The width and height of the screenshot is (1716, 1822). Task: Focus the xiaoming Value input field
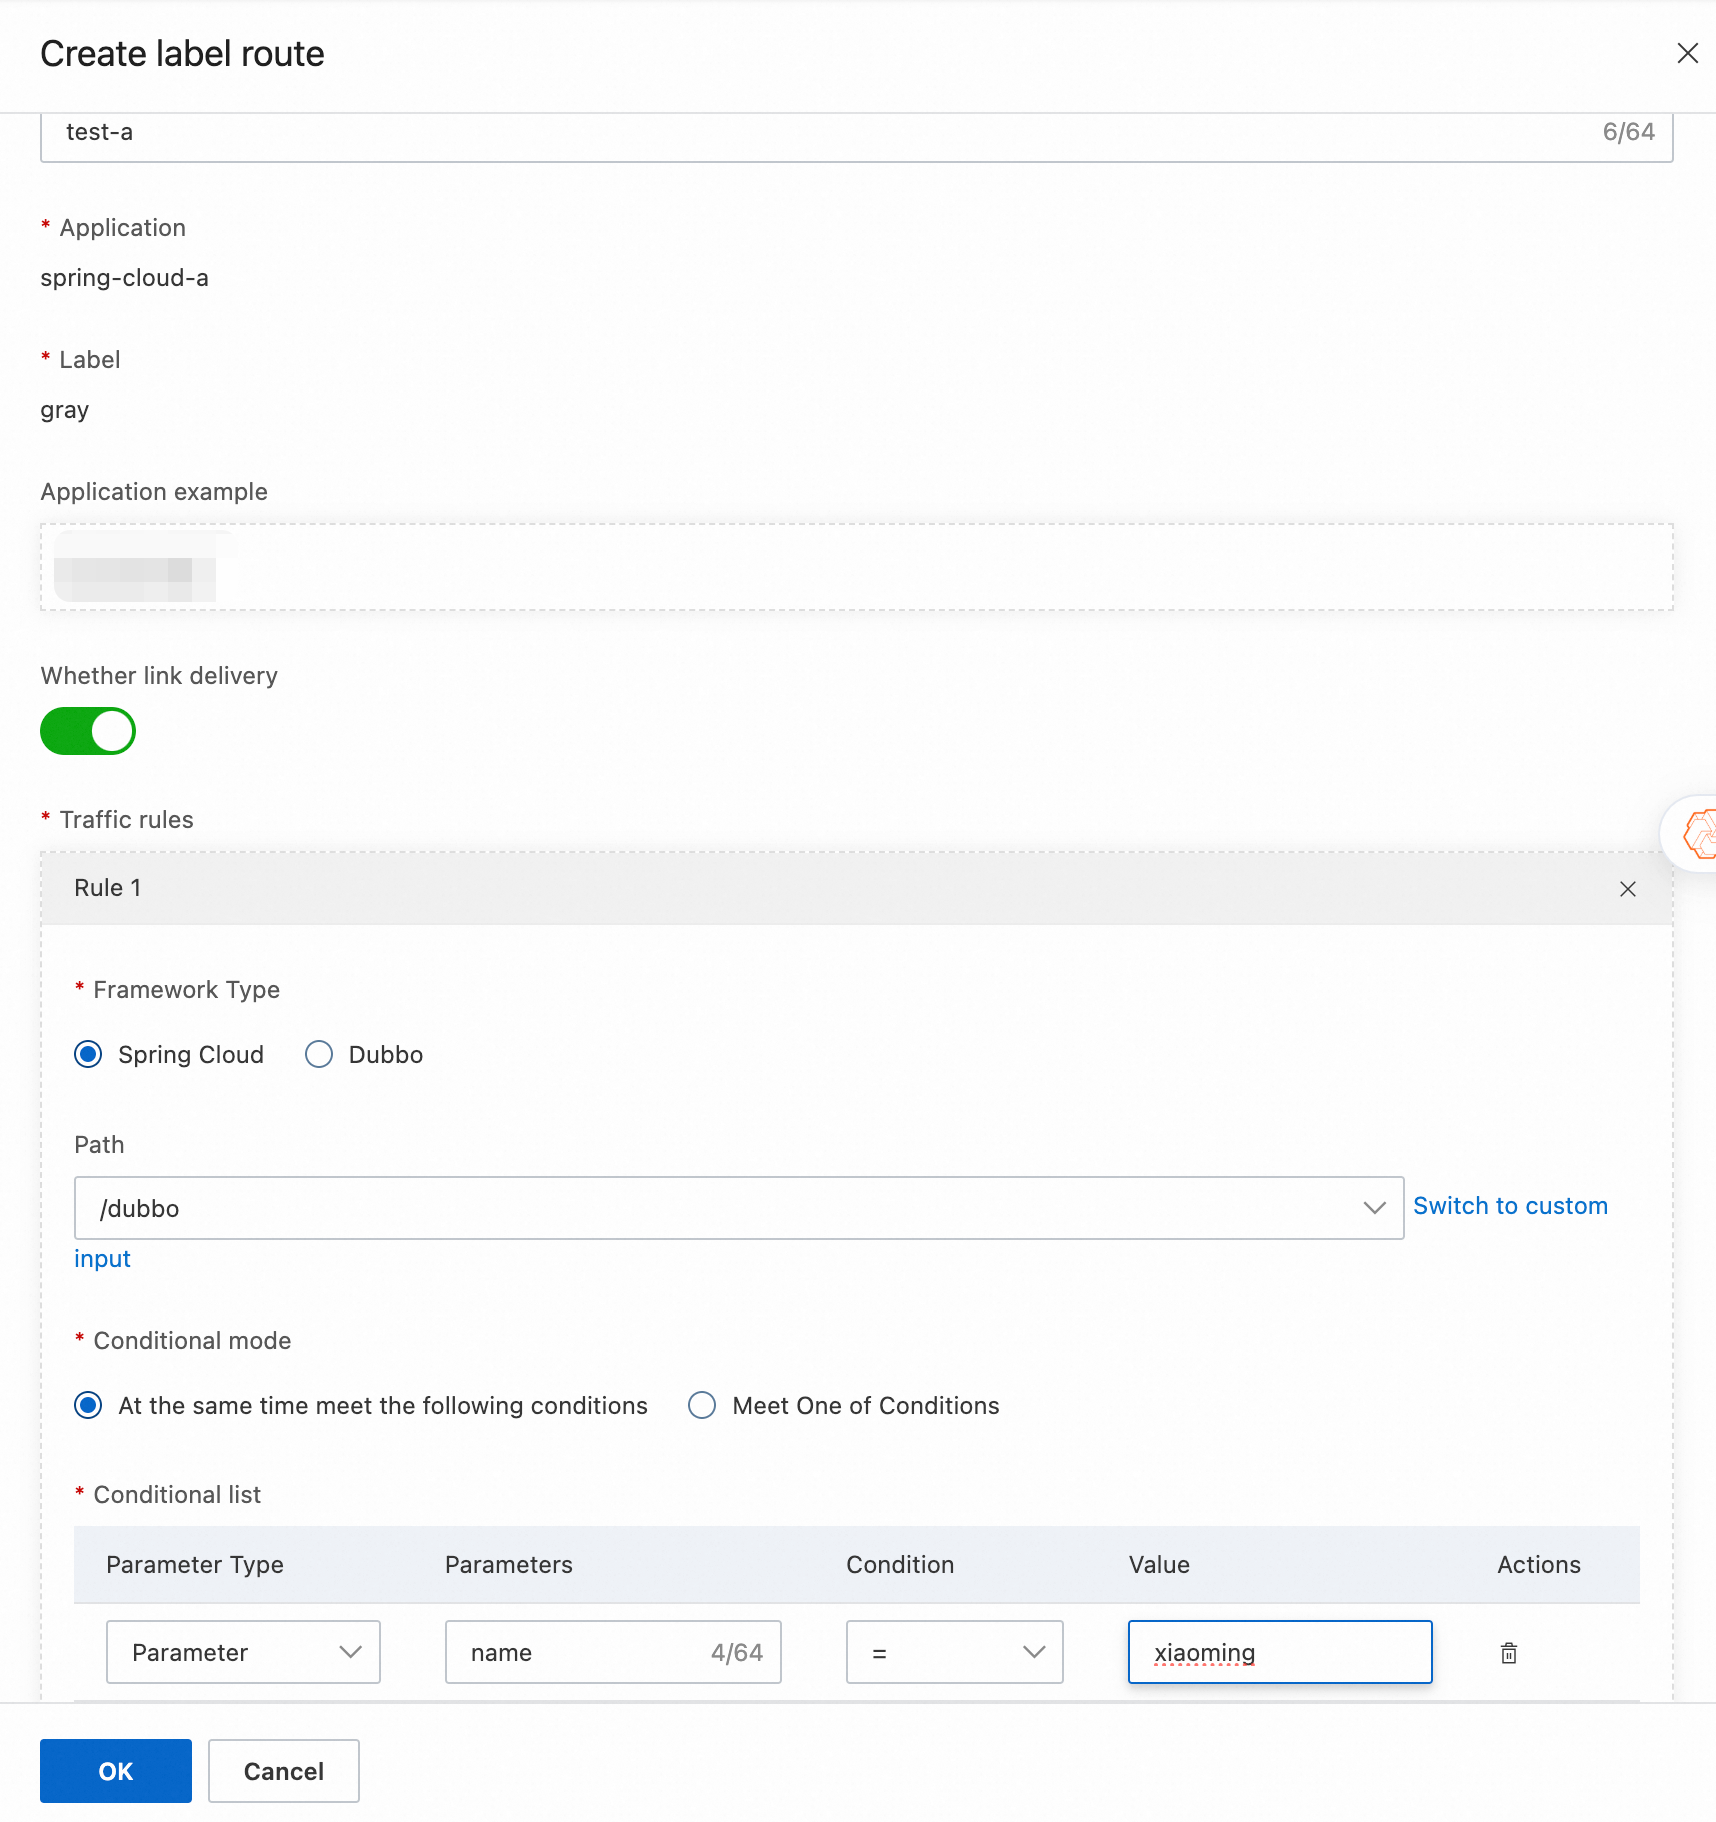(1280, 1652)
